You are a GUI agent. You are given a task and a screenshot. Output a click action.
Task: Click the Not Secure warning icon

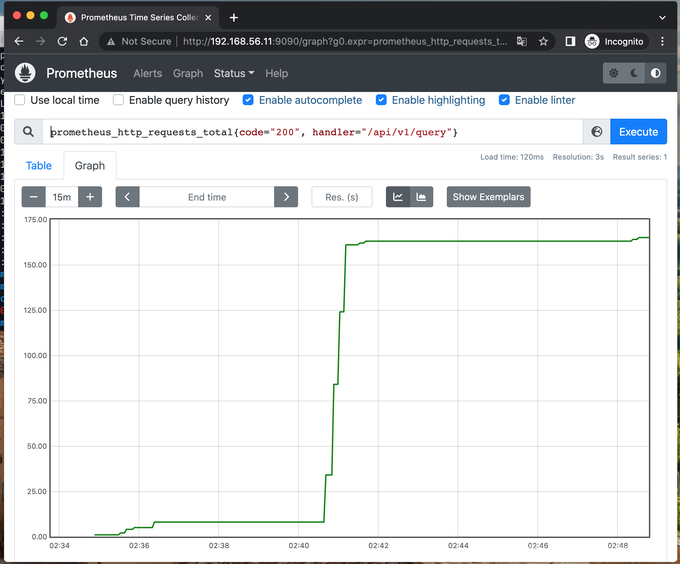pyautogui.click(x=111, y=42)
